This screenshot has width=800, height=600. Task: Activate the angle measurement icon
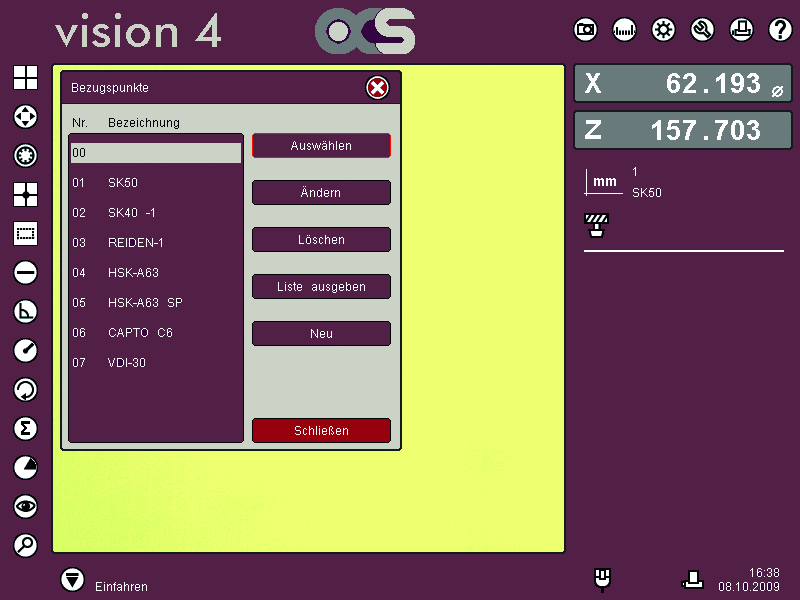(x=25, y=312)
